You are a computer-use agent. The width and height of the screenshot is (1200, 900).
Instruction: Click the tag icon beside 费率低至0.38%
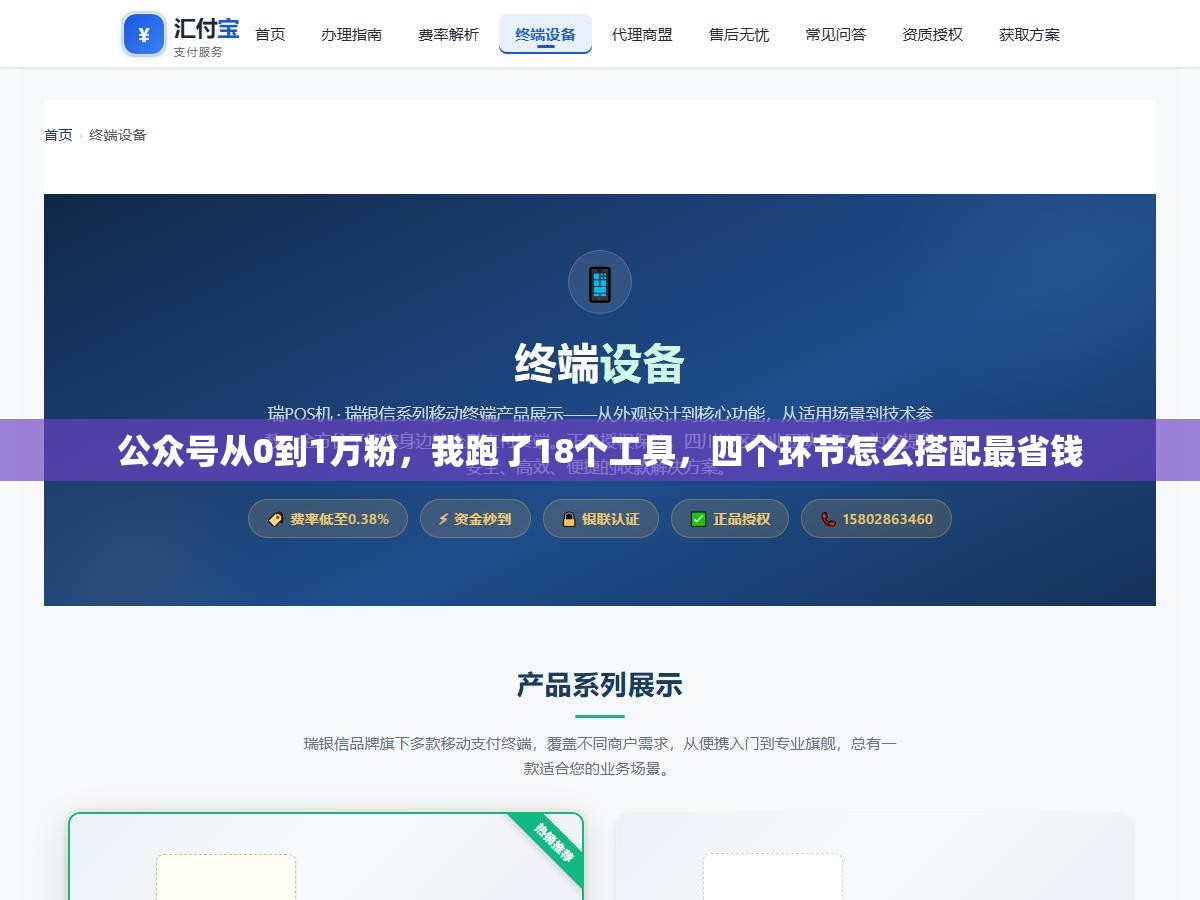[x=275, y=519]
